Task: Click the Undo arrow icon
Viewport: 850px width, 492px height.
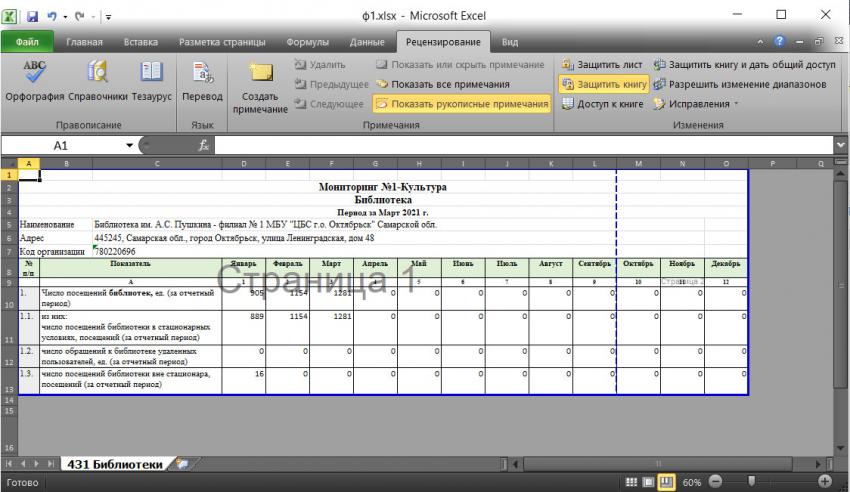Action: [x=52, y=16]
